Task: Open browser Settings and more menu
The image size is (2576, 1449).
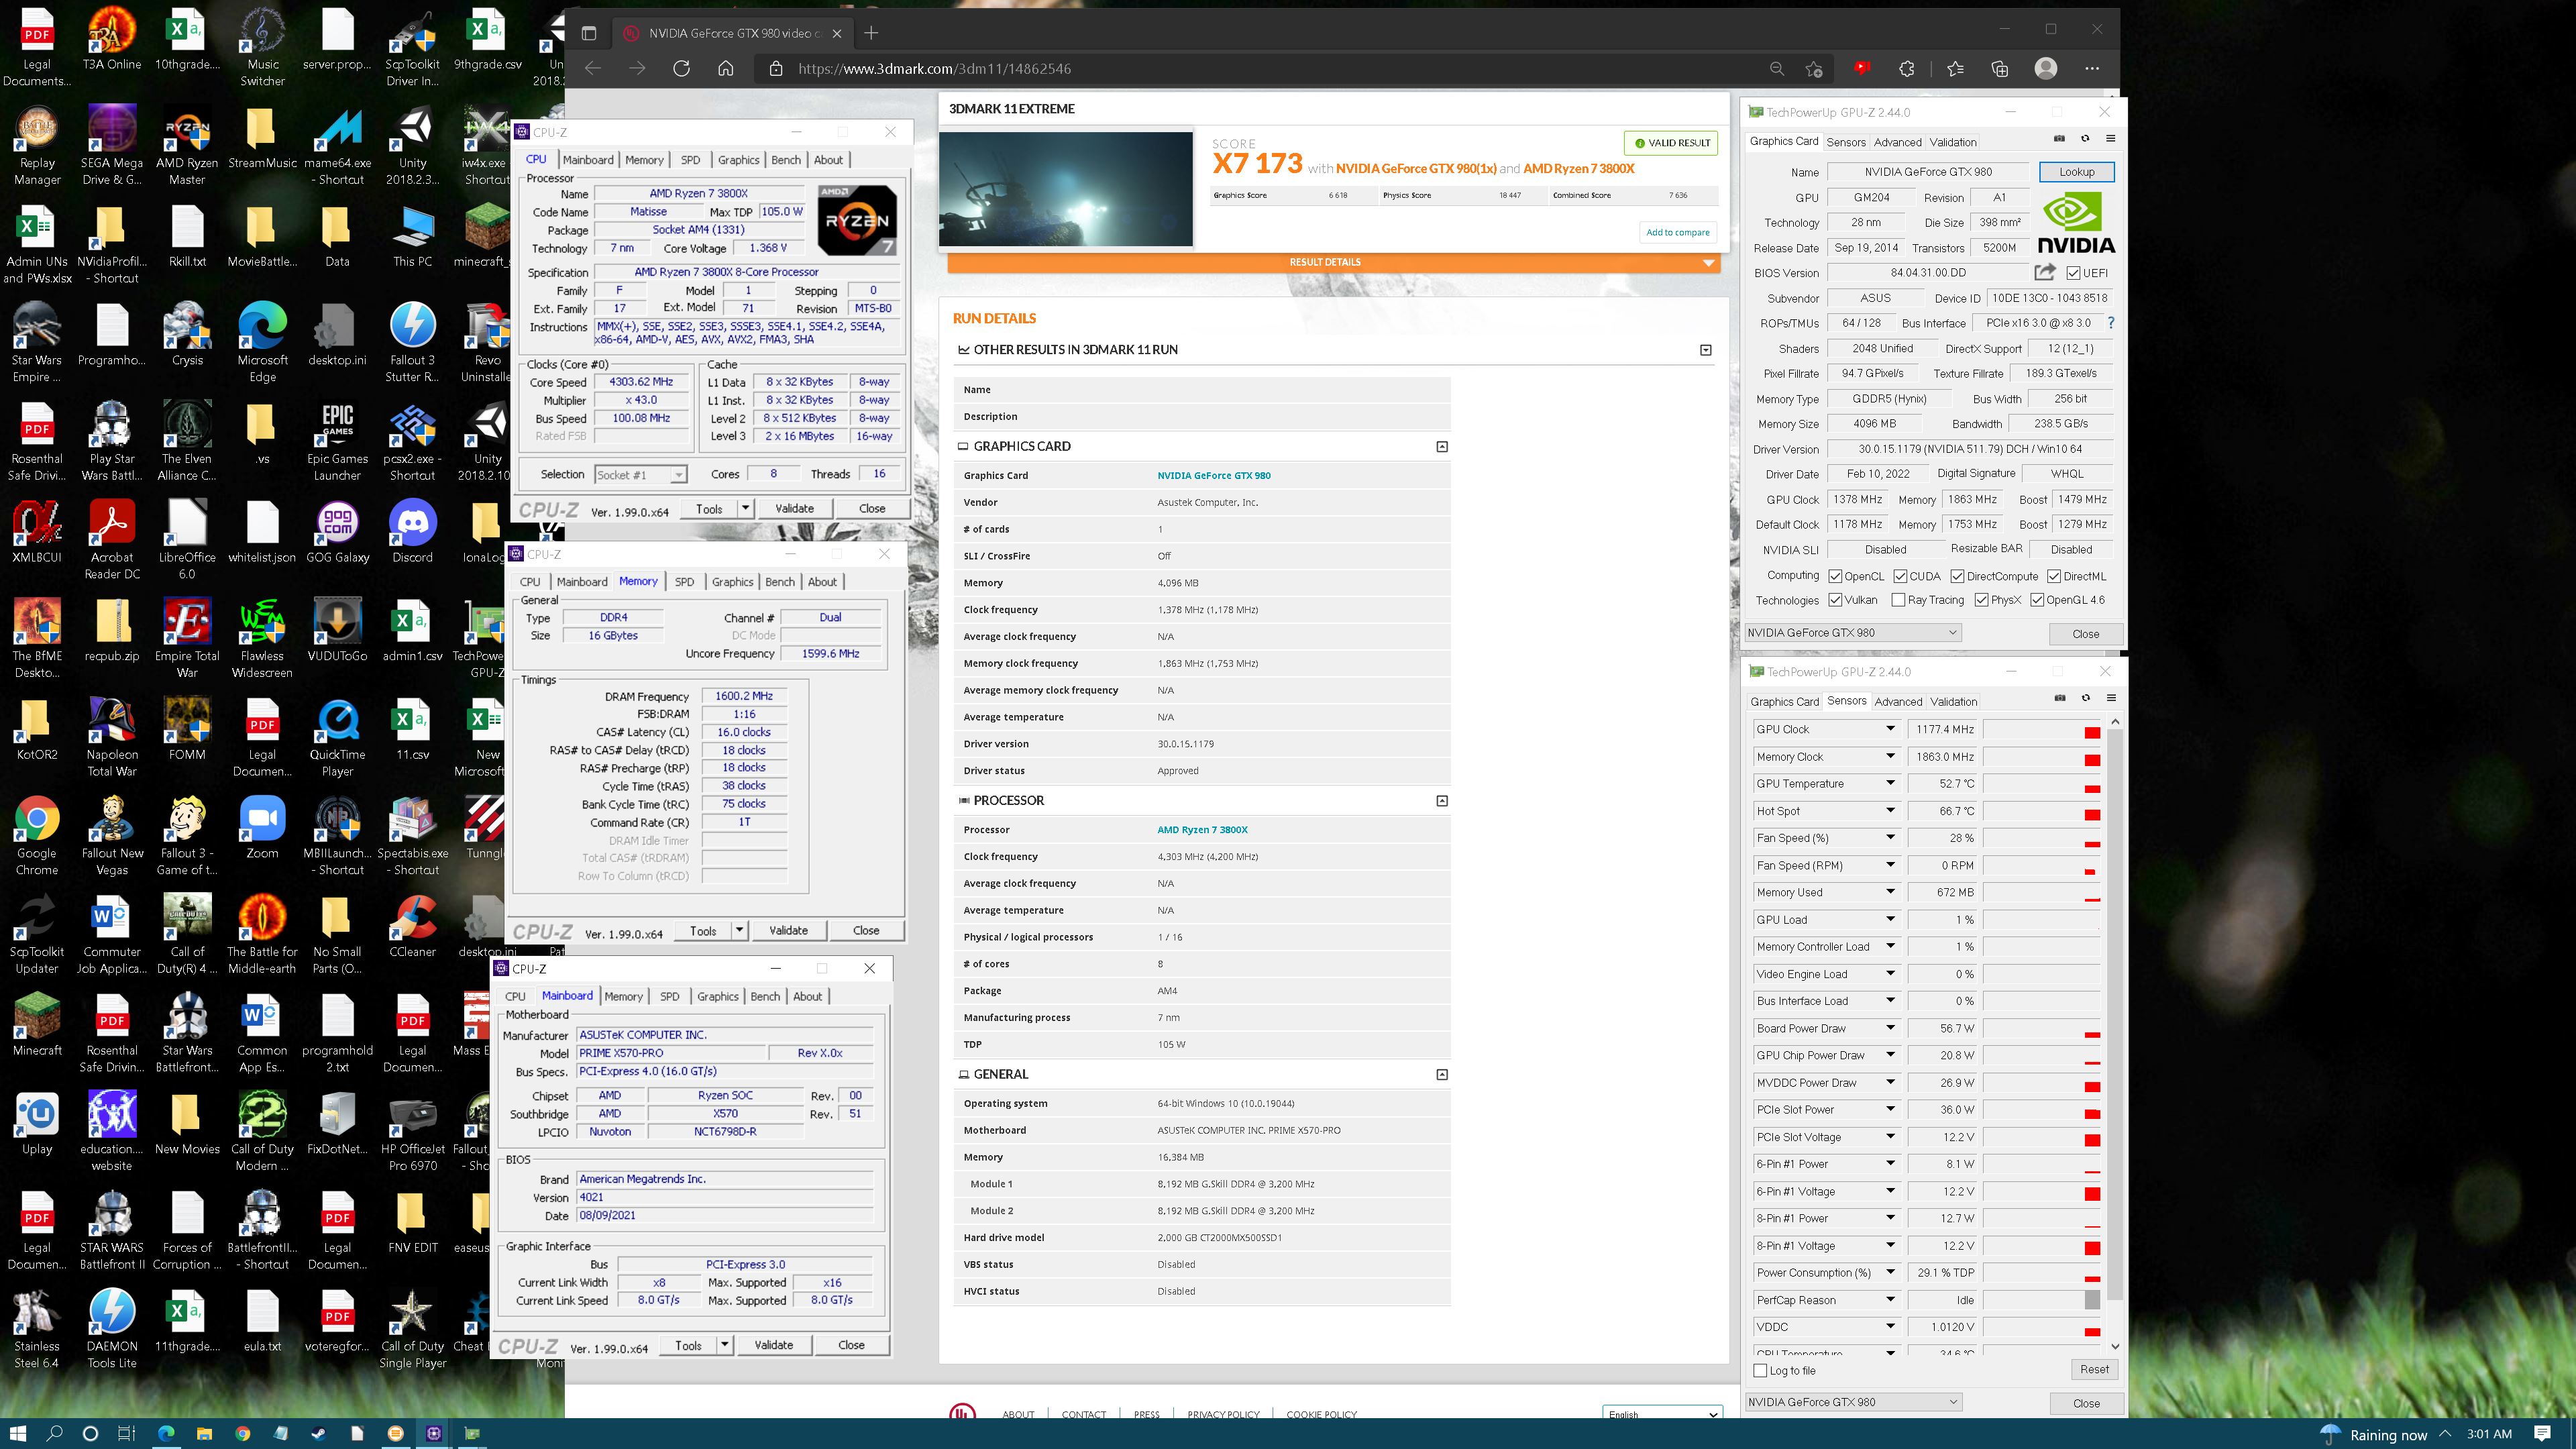Action: tap(2092, 69)
